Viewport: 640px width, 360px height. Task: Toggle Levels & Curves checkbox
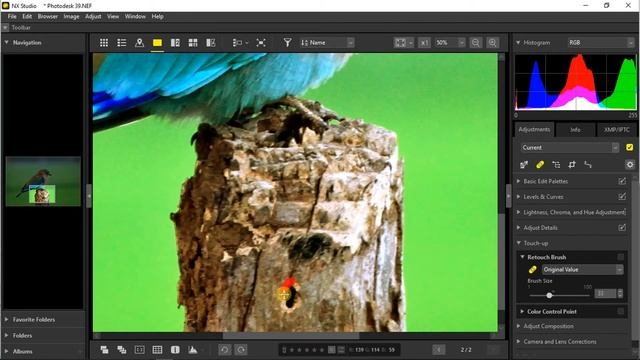(x=622, y=197)
